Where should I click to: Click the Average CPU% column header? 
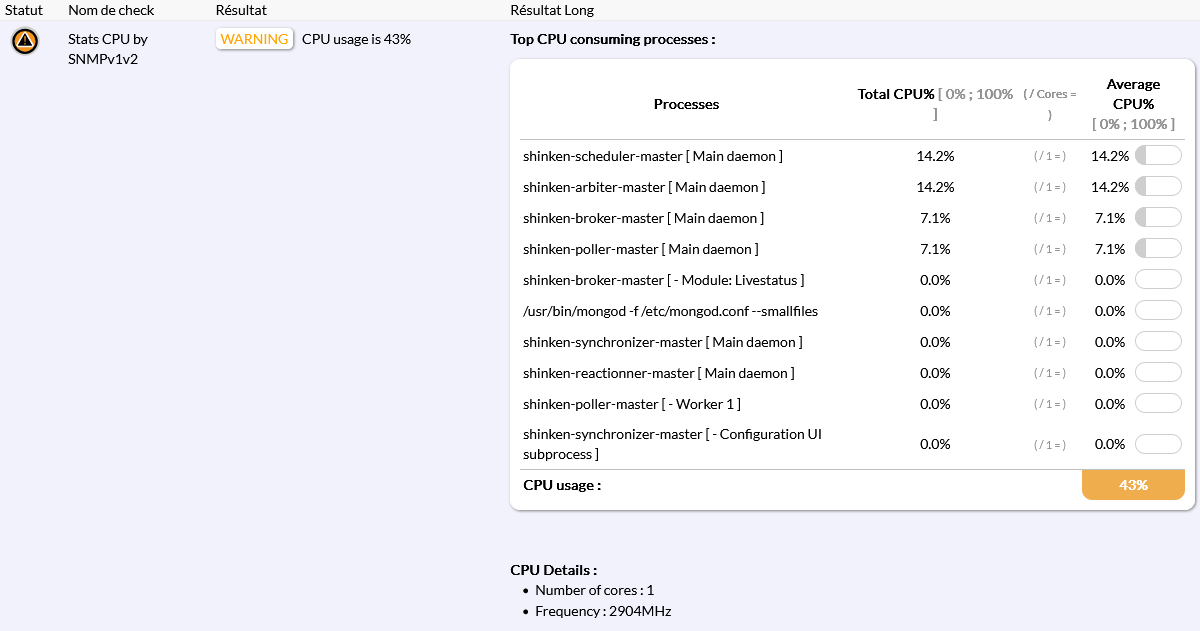[x=1133, y=94]
